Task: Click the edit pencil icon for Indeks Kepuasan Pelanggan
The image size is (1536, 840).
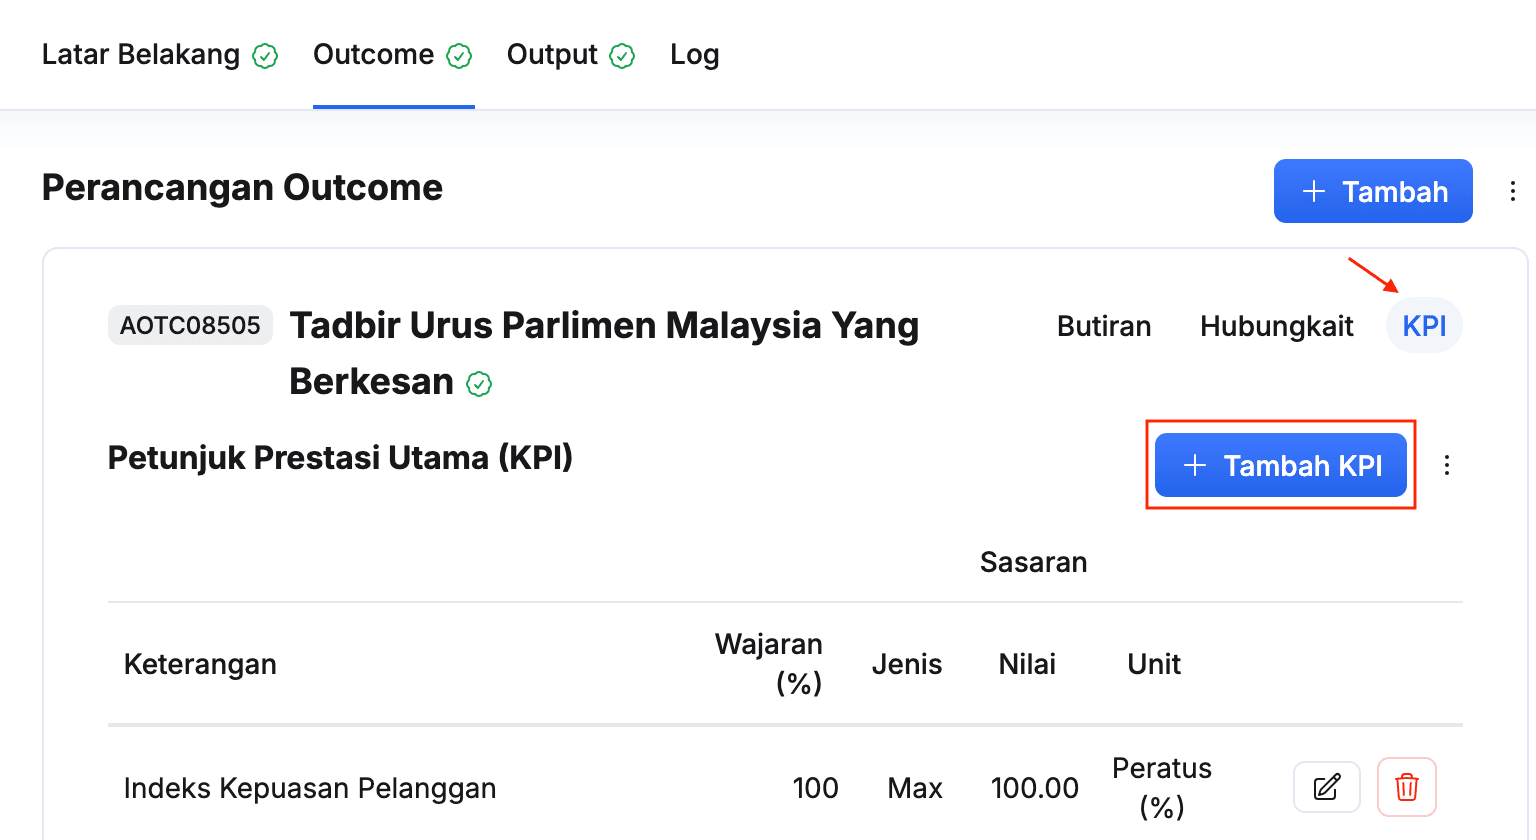Action: coord(1326,788)
